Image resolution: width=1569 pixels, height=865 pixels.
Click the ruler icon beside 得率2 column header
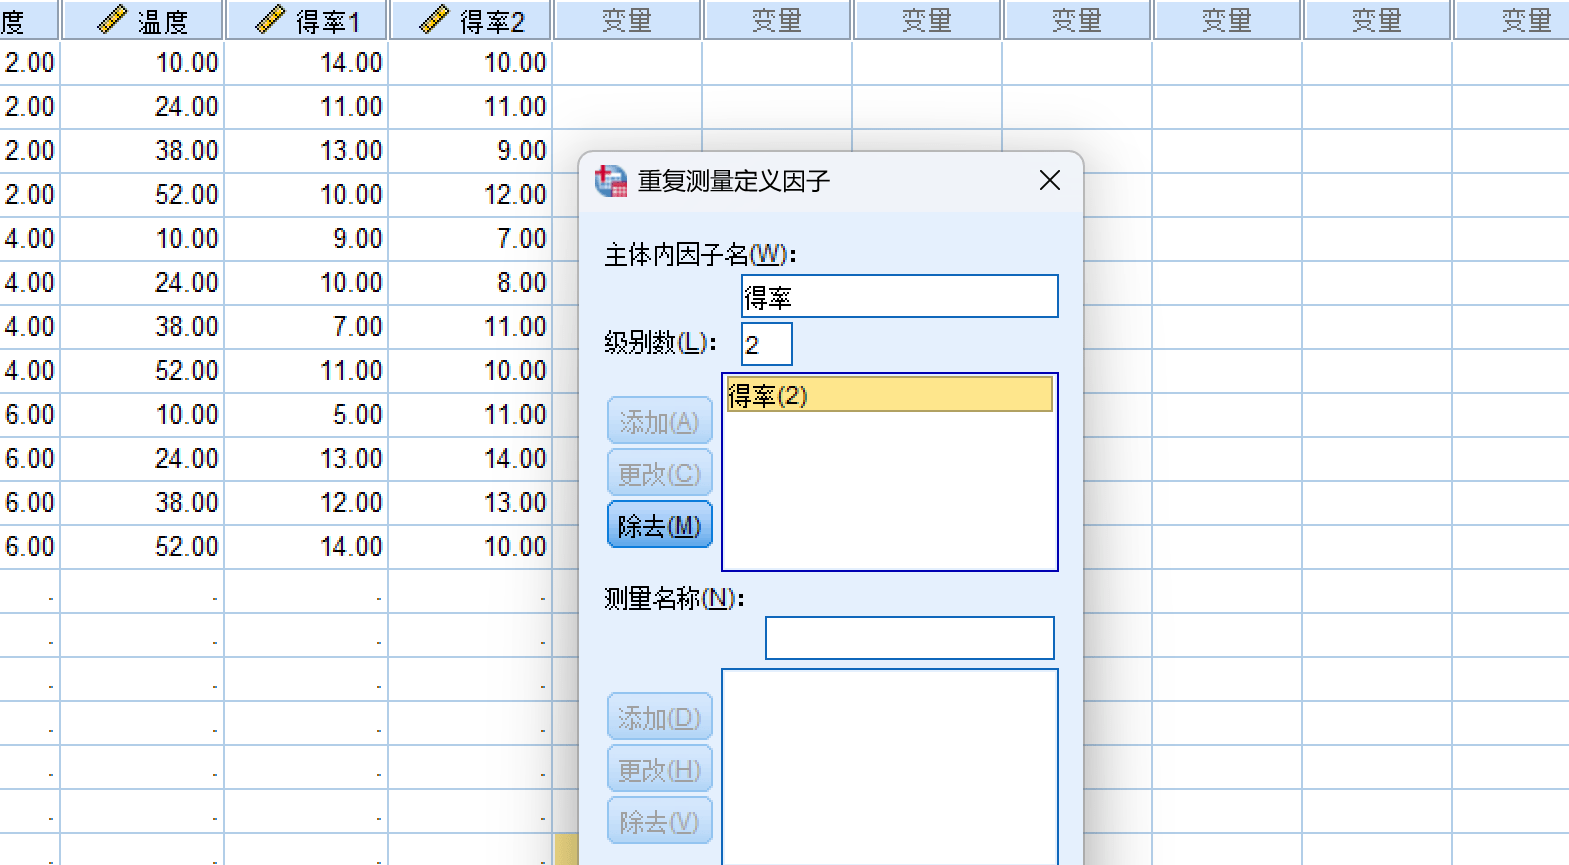[x=434, y=19]
